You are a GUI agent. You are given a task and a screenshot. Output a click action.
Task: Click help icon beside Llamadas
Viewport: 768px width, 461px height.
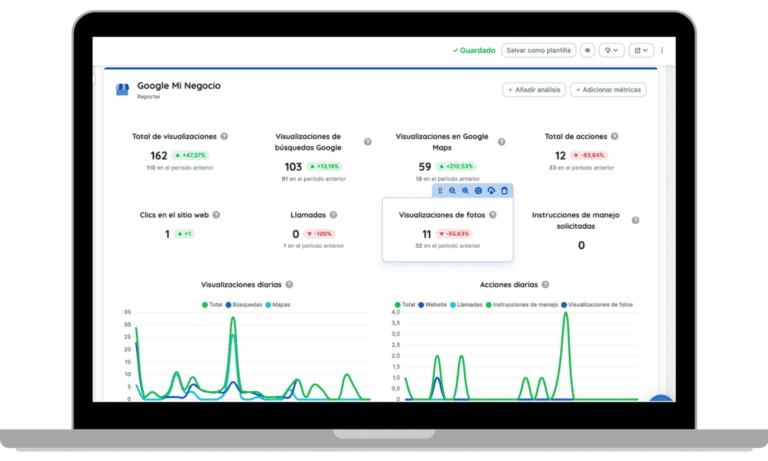333,214
